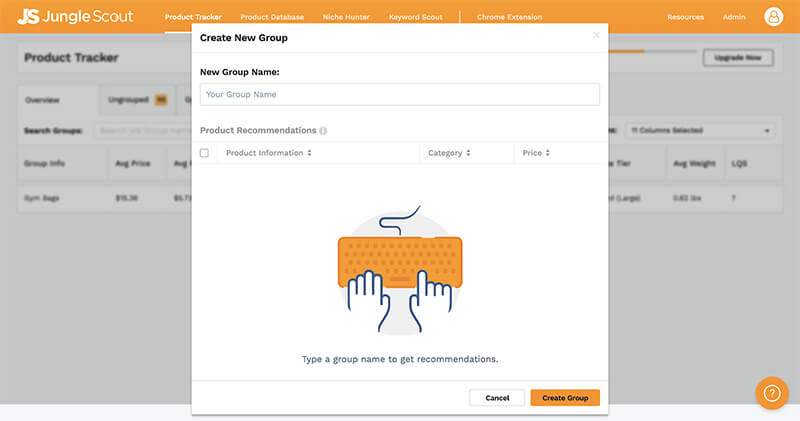Image resolution: width=800 pixels, height=421 pixels.
Task: Close the Create New Group dialog with X
Action: tap(596, 35)
